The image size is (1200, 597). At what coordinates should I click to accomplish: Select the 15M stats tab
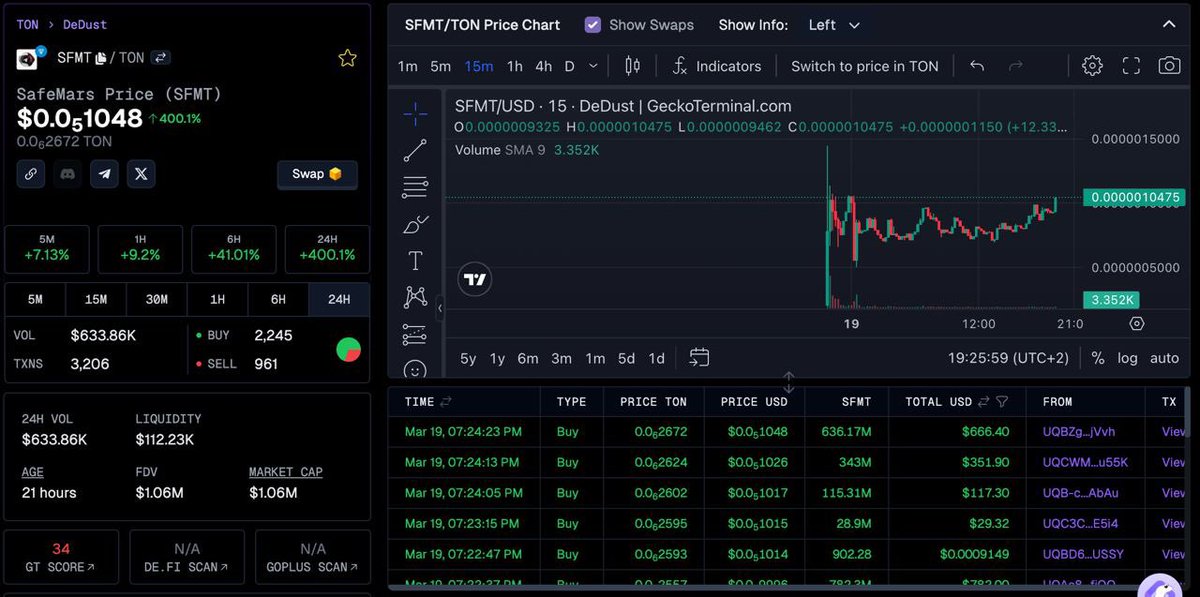pyautogui.click(x=96, y=300)
